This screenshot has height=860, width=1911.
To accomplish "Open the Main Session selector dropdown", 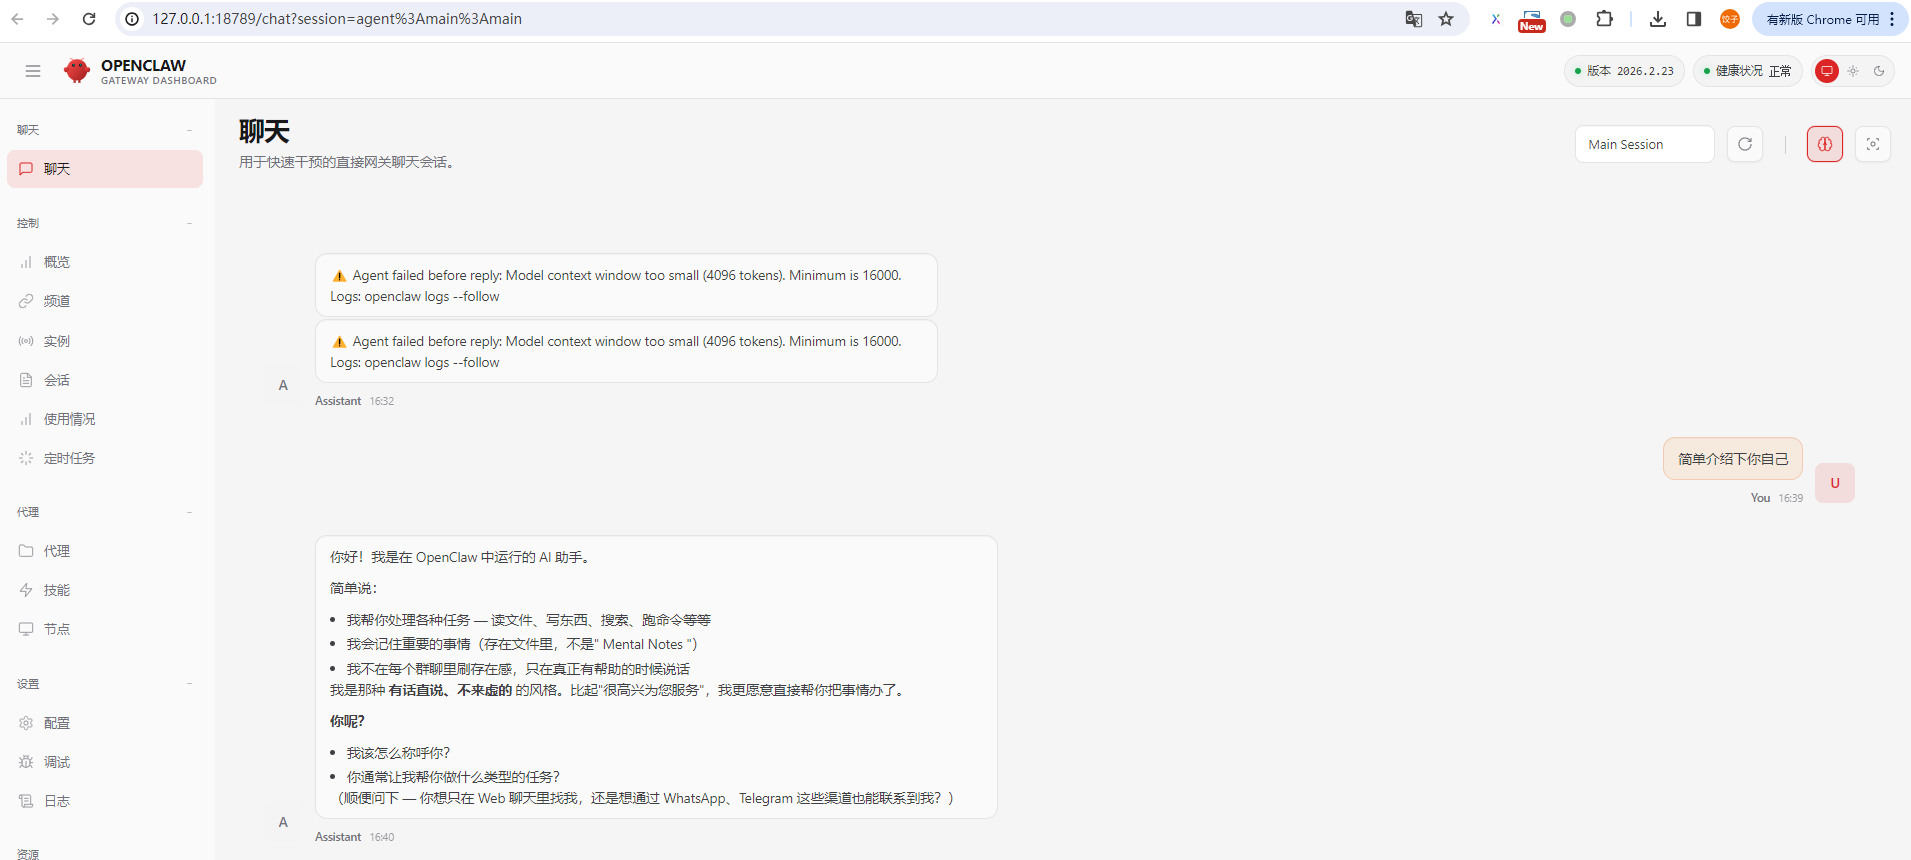I will tap(1644, 144).
